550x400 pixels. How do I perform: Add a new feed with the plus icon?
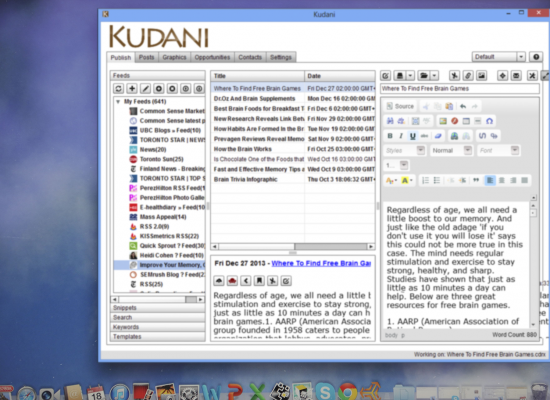pos(132,88)
